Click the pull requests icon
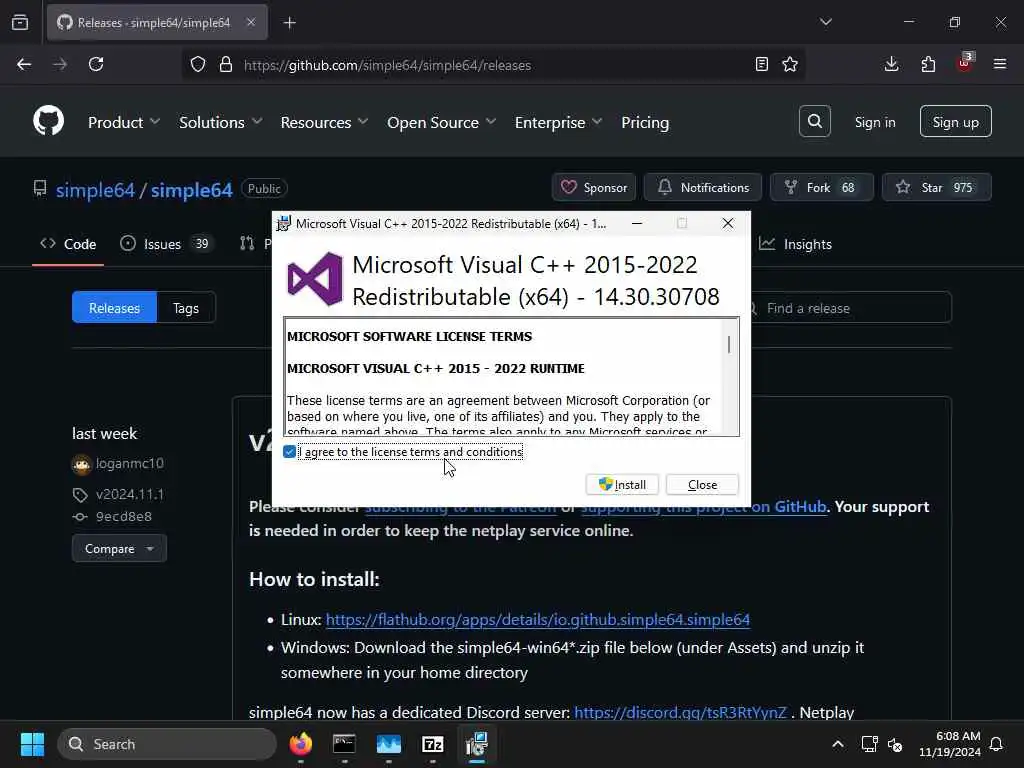1024x768 pixels. (247, 244)
